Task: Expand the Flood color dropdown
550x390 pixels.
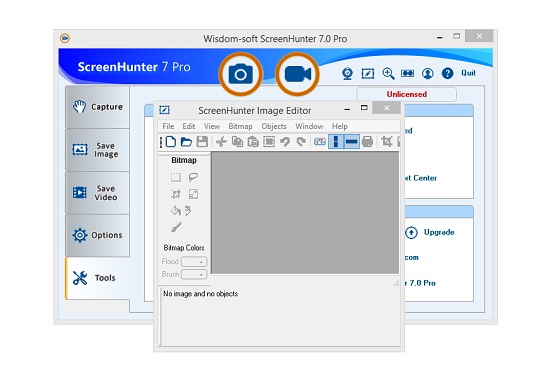Action: click(194, 262)
